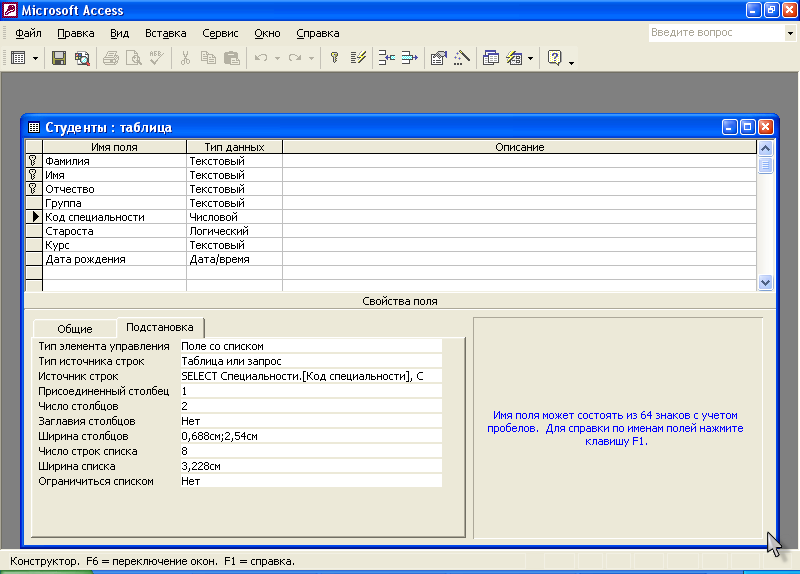This screenshot has width=800, height=574.
Task: Click the Paste clipboard icon
Action: (232, 58)
